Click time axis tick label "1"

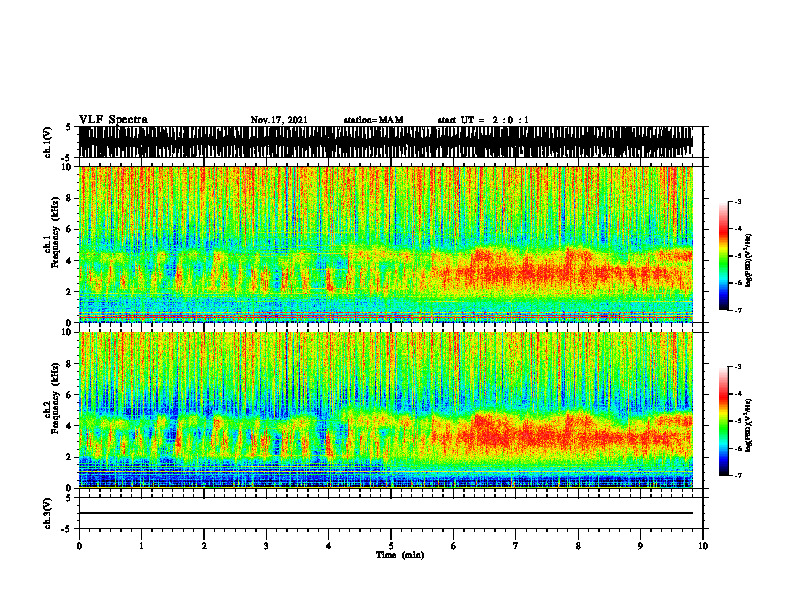(141, 545)
